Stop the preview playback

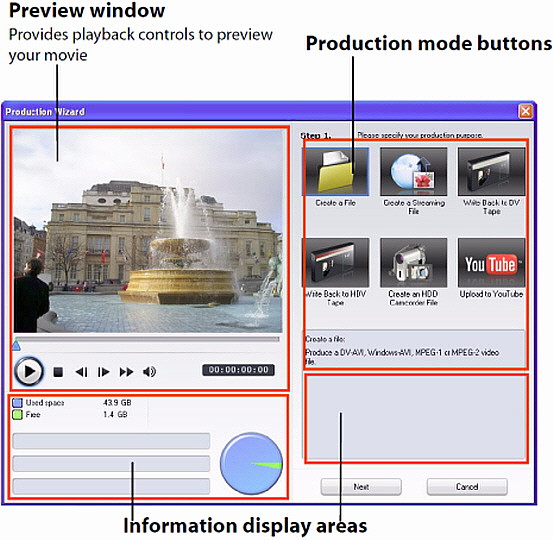(58, 372)
